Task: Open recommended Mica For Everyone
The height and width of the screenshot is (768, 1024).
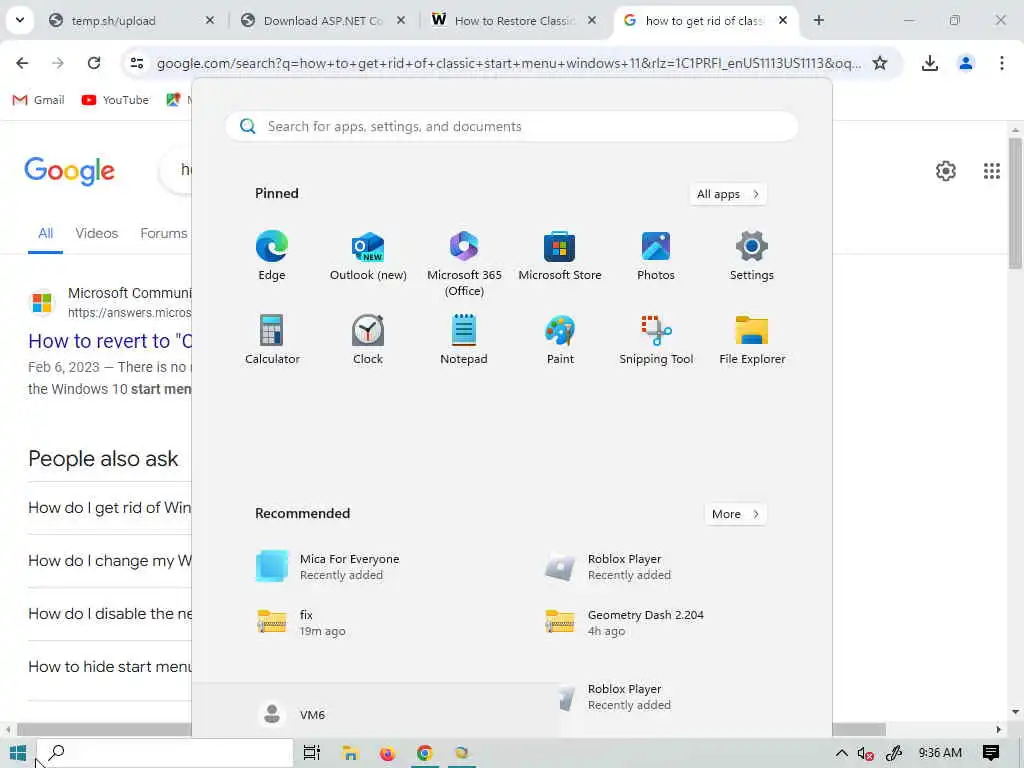Action: point(328,566)
